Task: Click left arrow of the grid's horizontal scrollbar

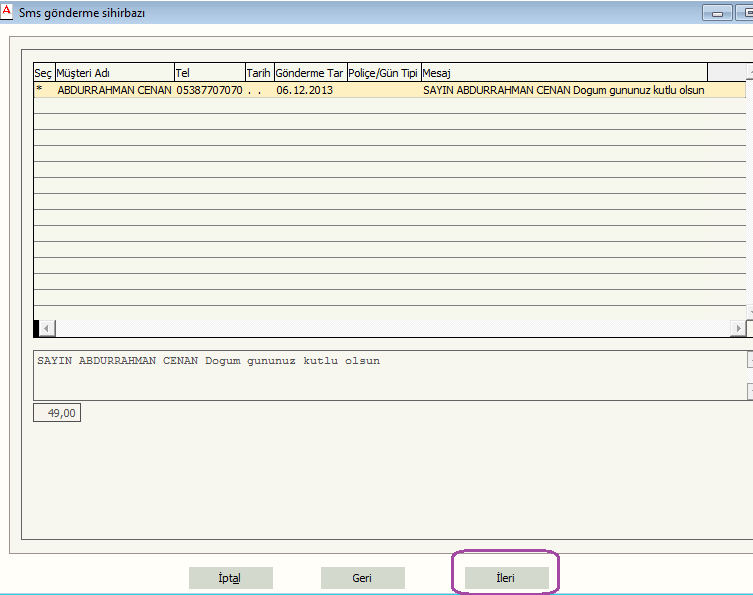Action: (x=46, y=328)
